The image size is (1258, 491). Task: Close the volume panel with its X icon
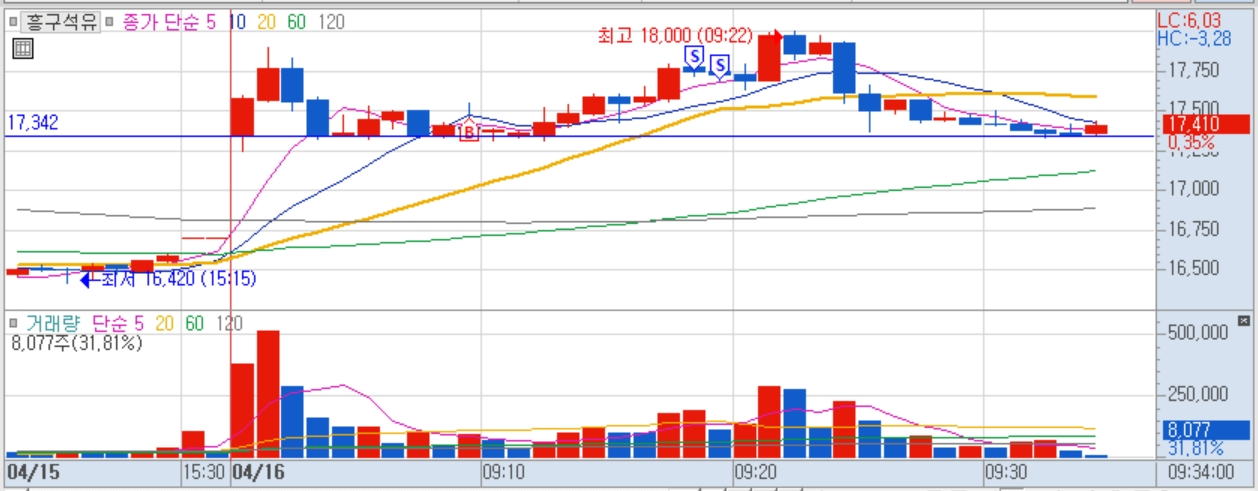click(x=1244, y=321)
